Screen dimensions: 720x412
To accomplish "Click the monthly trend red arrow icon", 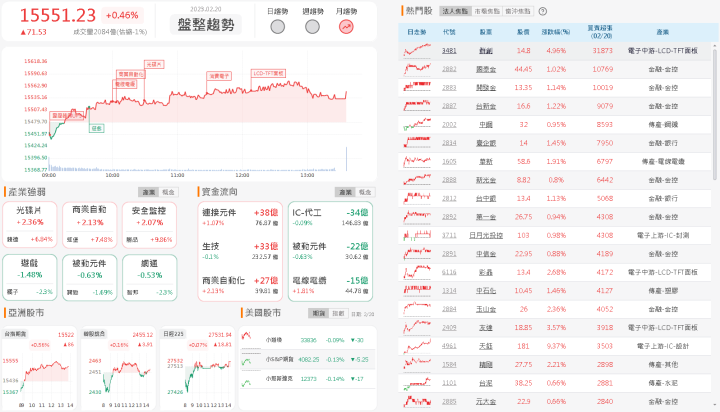I will point(346,27).
